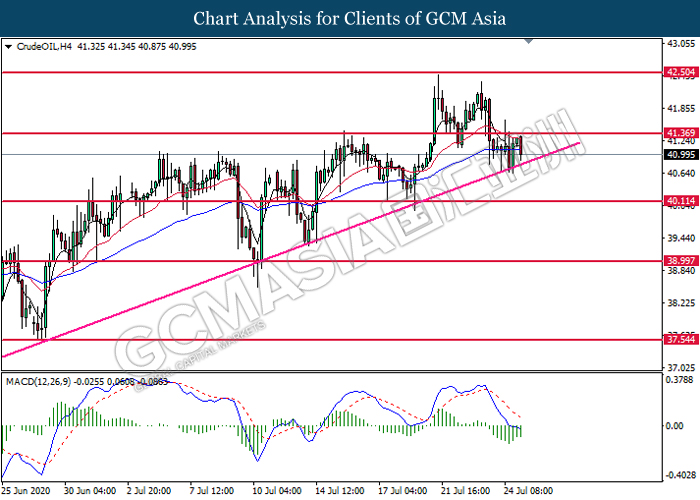Click the 37.025 price axis value
This screenshot has width=700, height=500.
coord(681,368)
